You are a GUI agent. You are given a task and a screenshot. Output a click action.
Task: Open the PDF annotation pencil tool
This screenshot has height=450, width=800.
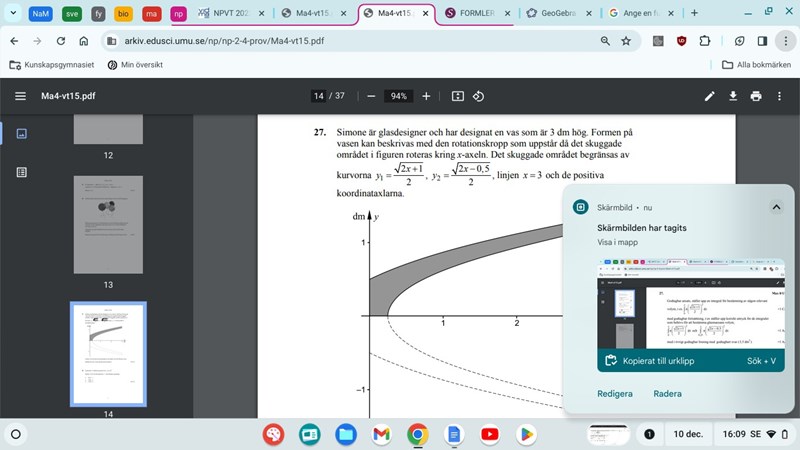click(710, 96)
